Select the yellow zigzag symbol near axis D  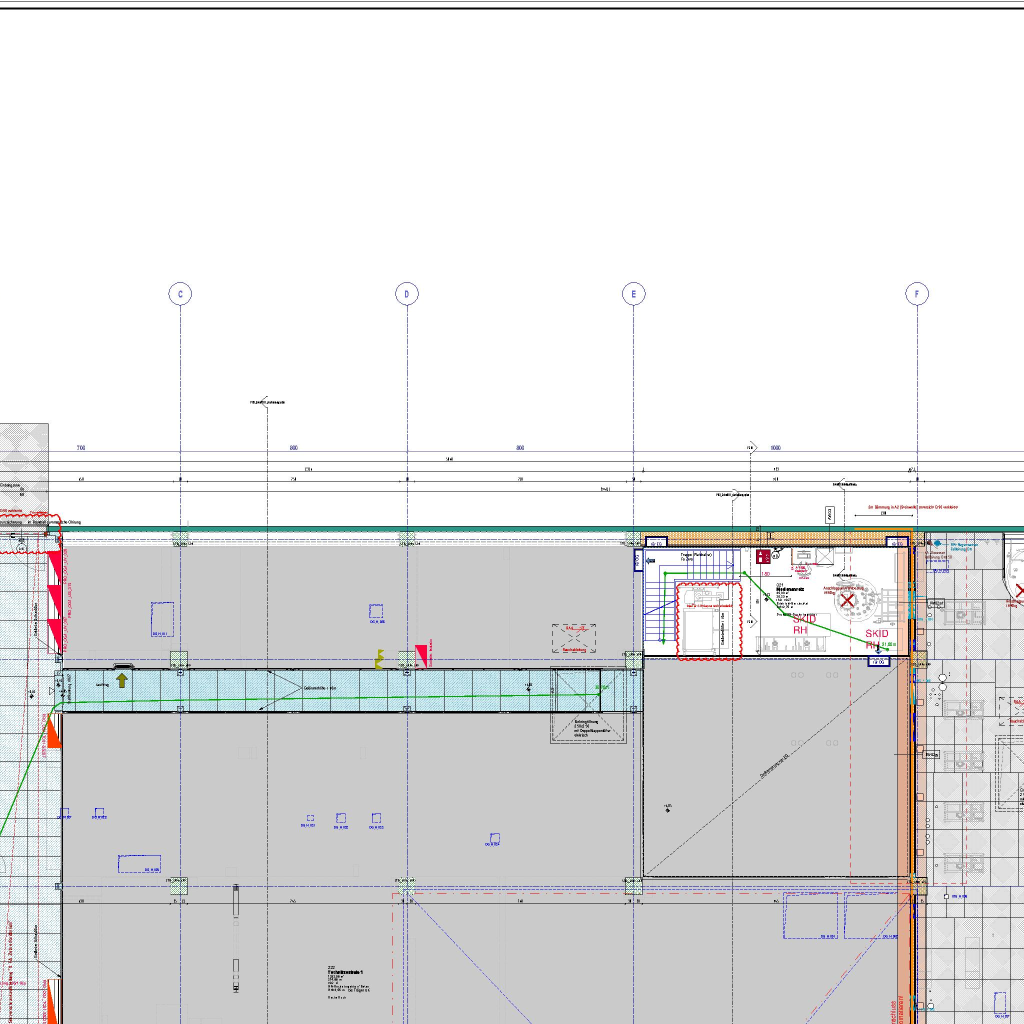point(380,659)
